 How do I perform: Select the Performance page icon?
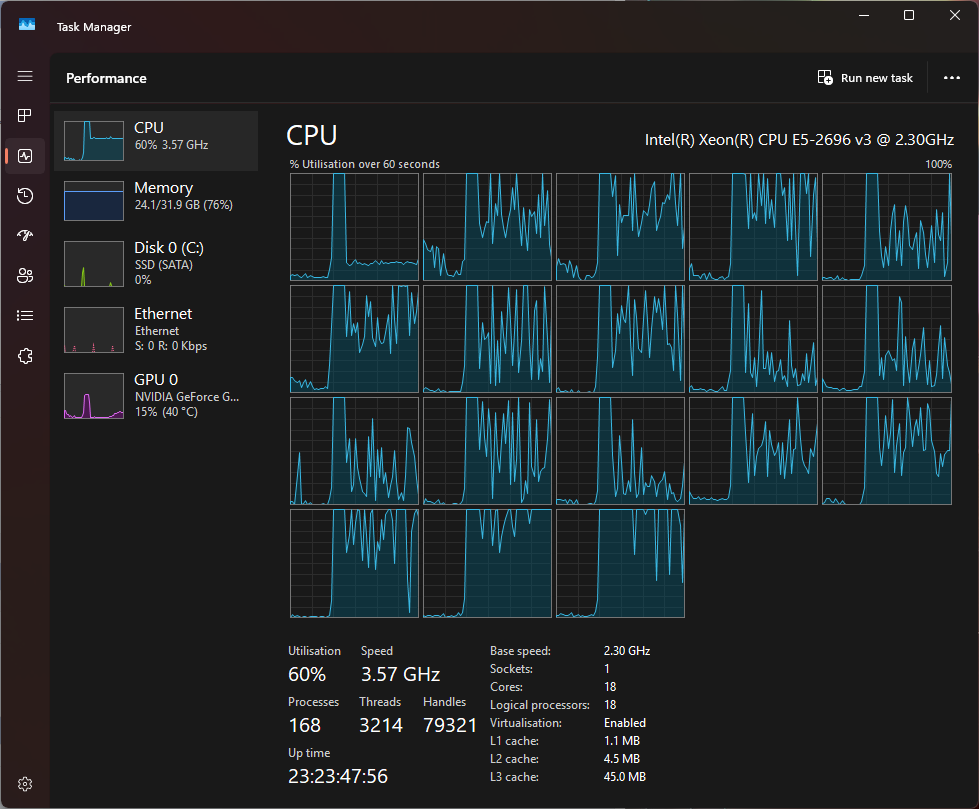point(25,156)
